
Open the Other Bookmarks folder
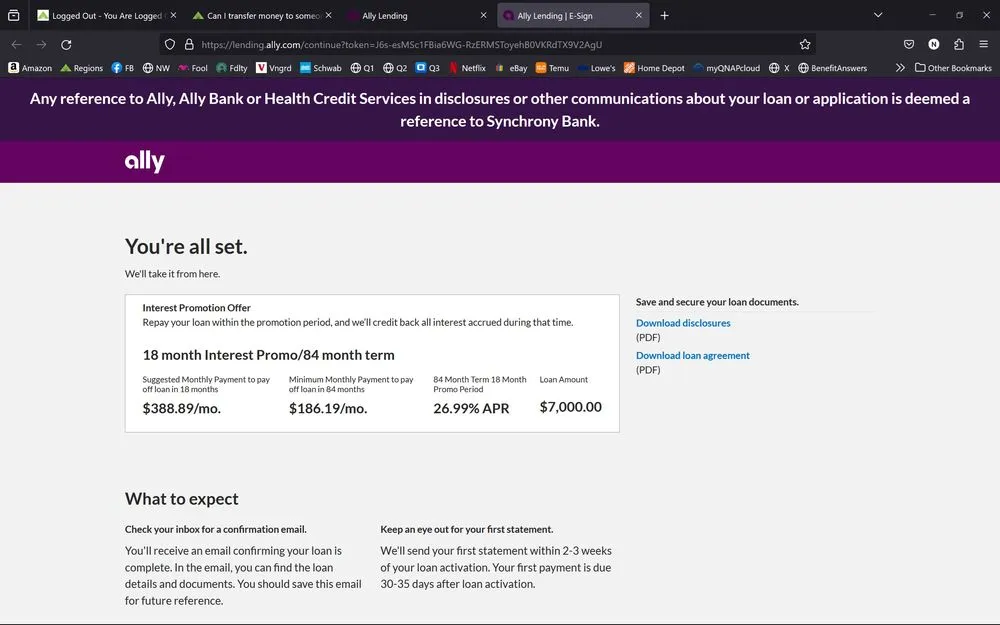pyautogui.click(x=953, y=68)
